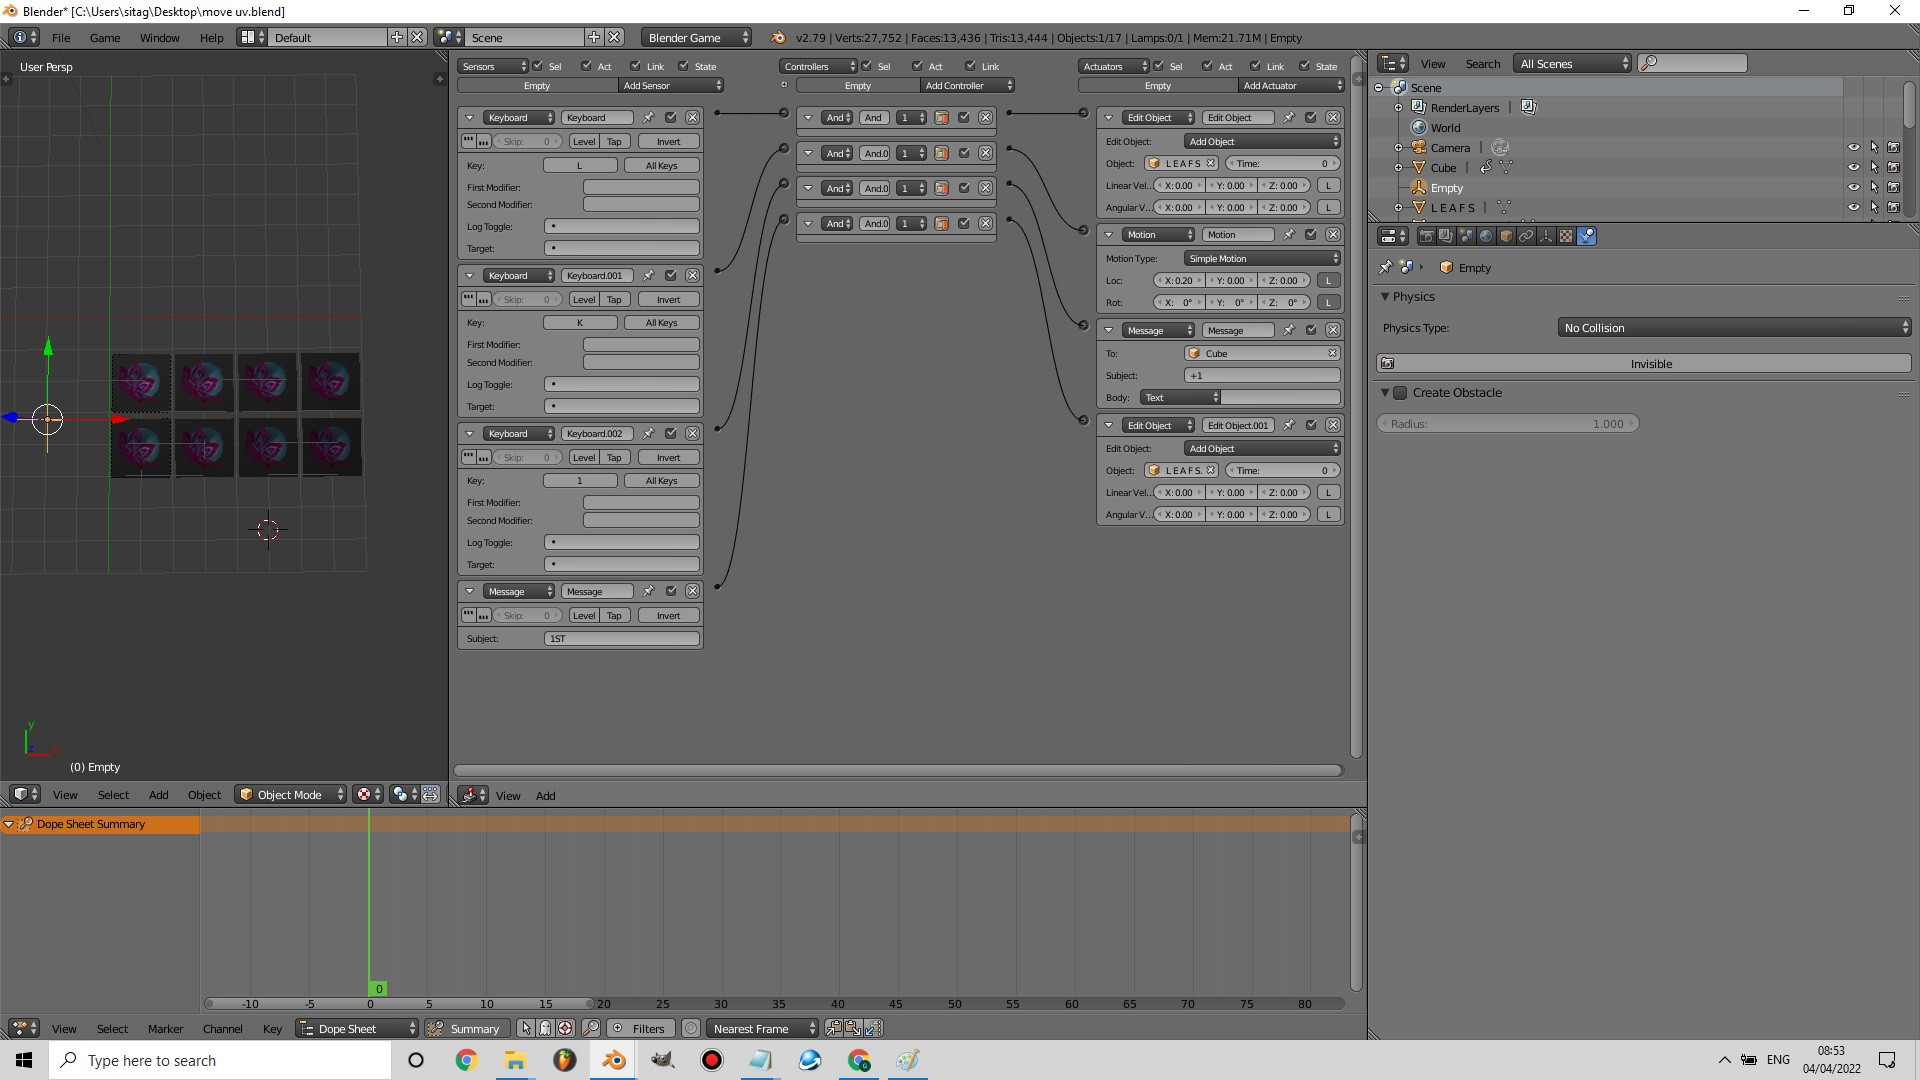This screenshot has height=1080, width=1920.
Task: Open the Add Sensor dropdown
Action: pyautogui.click(x=670, y=85)
